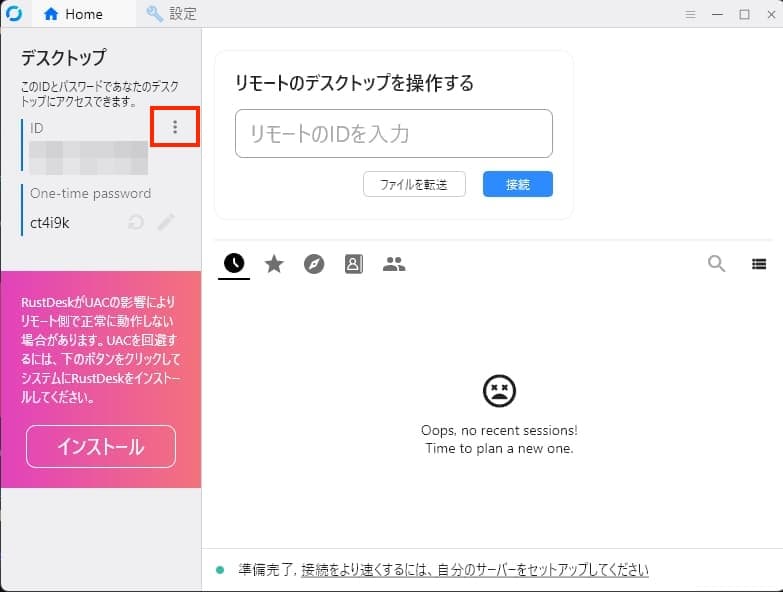Click the blurred ID value
Viewport: 783px width, 592px height.
click(x=88, y=158)
